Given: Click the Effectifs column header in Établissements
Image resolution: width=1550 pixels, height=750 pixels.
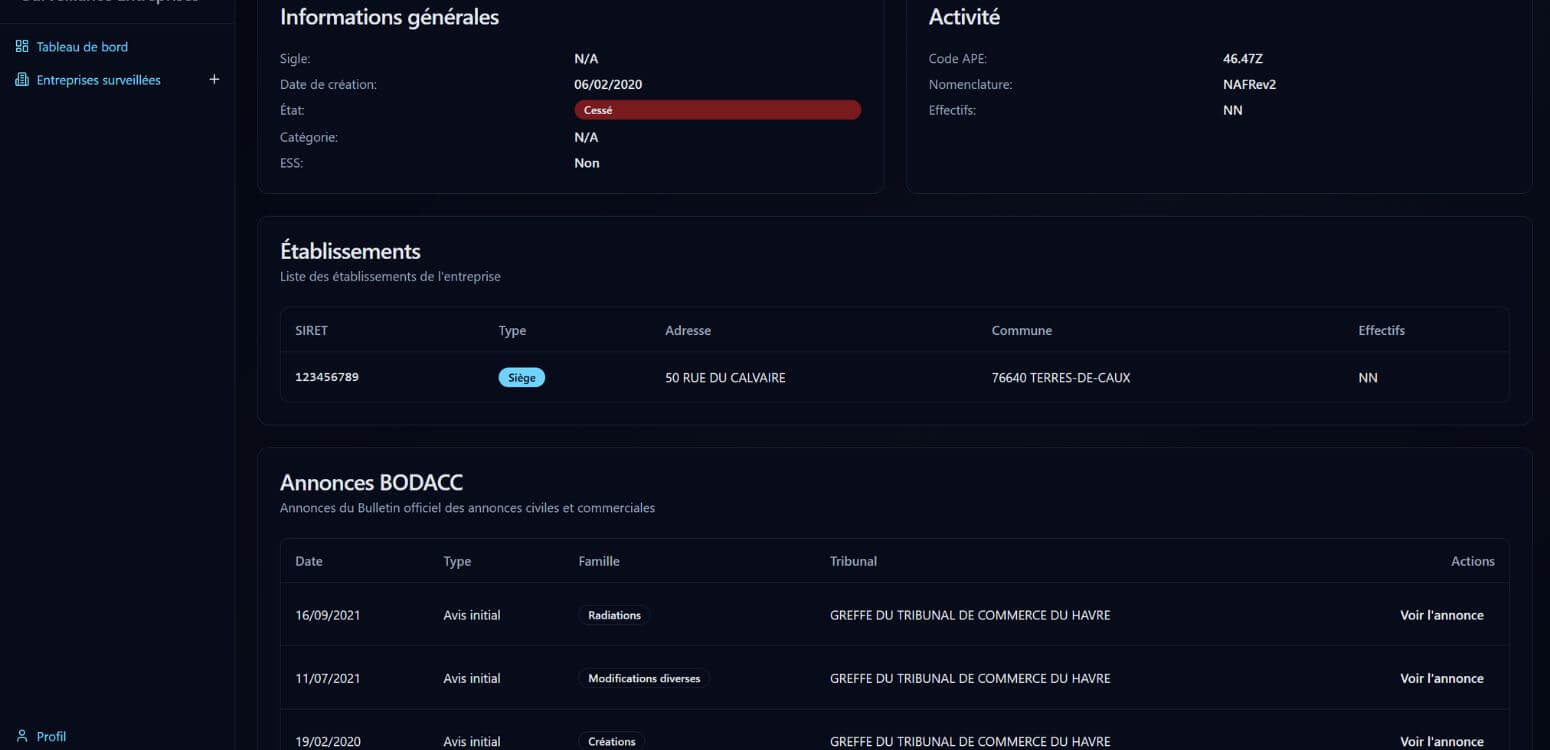Looking at the screenshot, I should [x=1381, y=330].
